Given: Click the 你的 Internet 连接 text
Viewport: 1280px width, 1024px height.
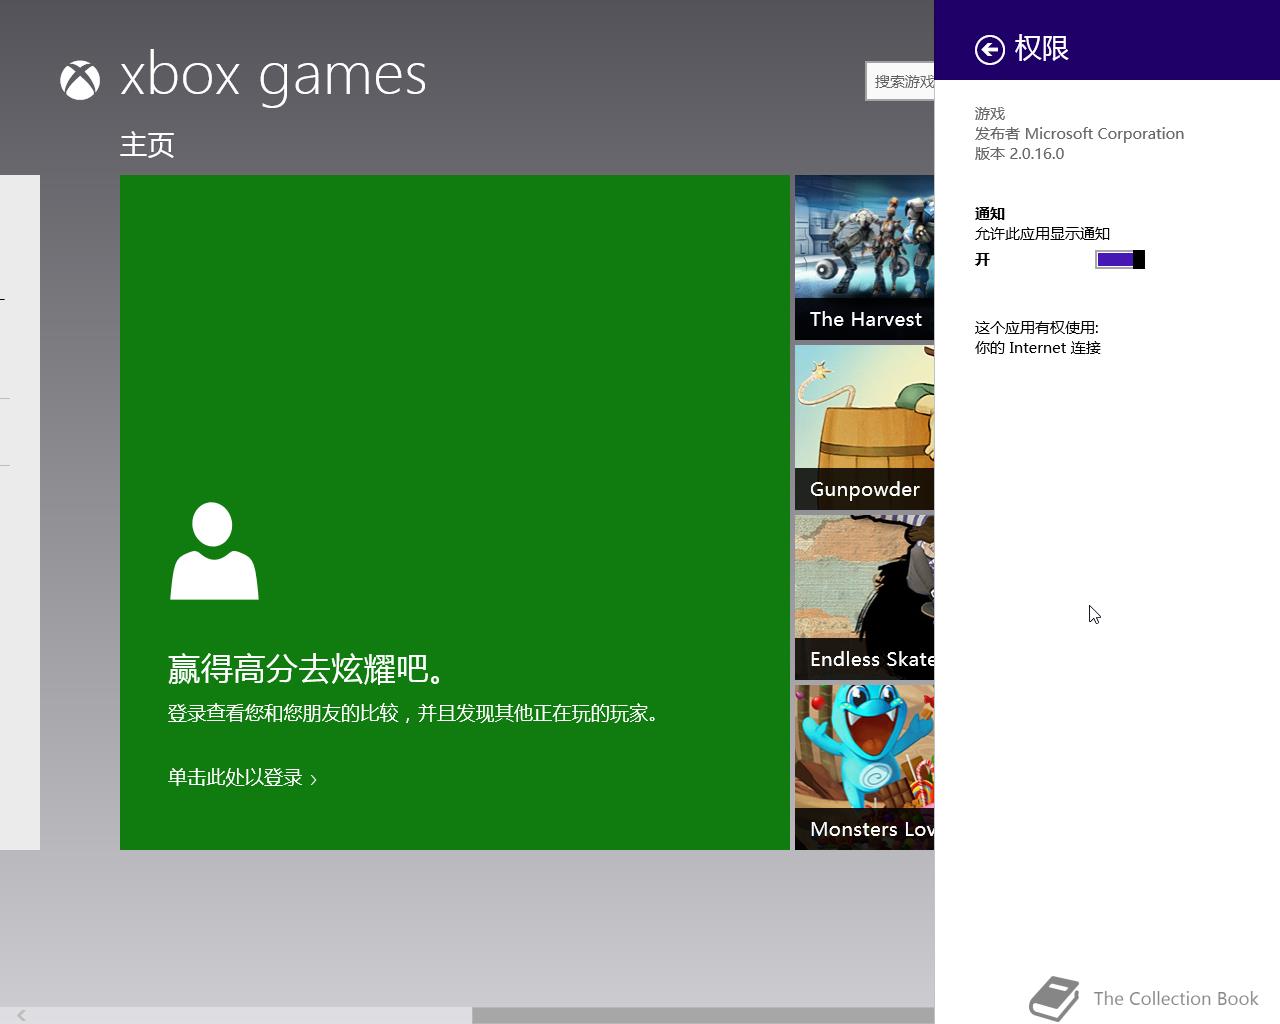Looking at the screenshot, I should (x=1037, y=348).
